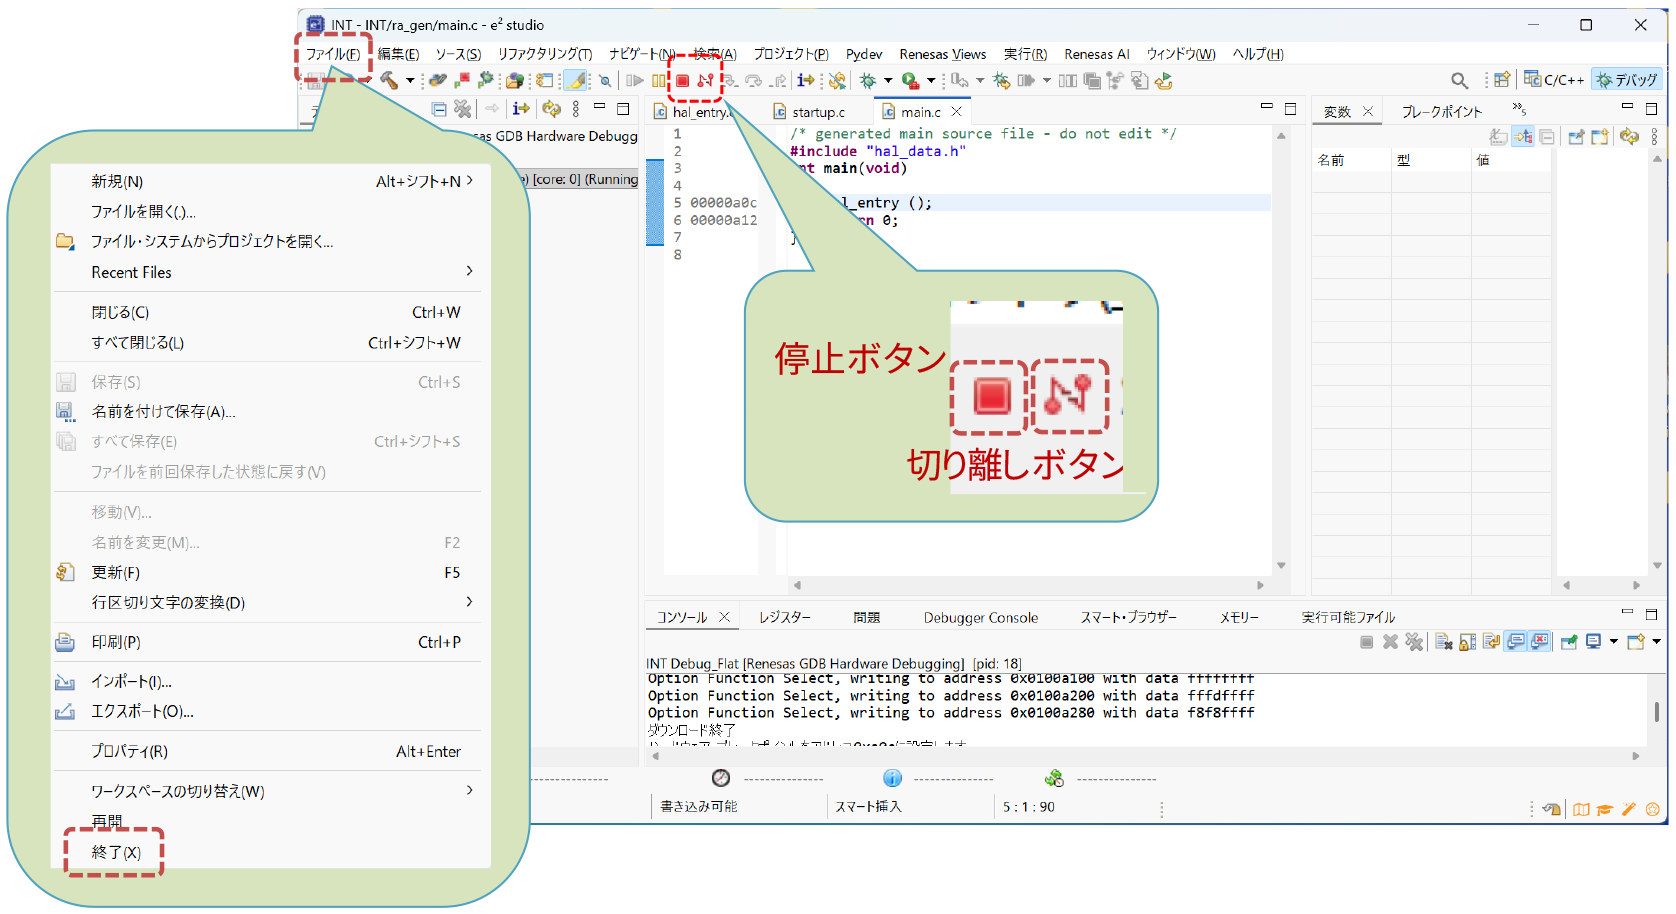Toggle Show Type Names in variables view
The height and width of the screenshot is (914, 1676).
pyautogui.click(x=1498, y=137)
